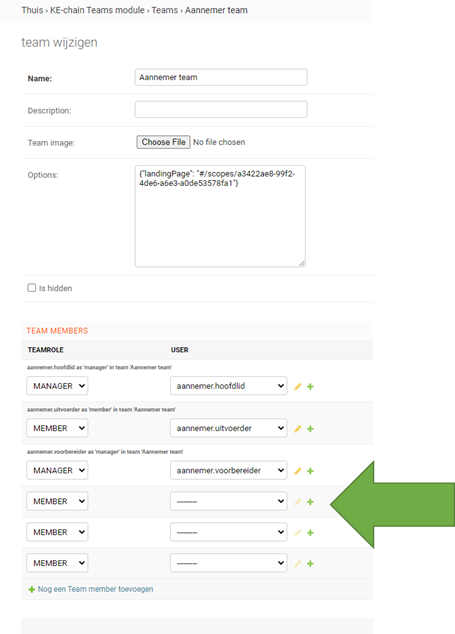The image size is (455, 634).
Task: Click green plus beside aannemer.voorbereider
Action: click(310, 471)
